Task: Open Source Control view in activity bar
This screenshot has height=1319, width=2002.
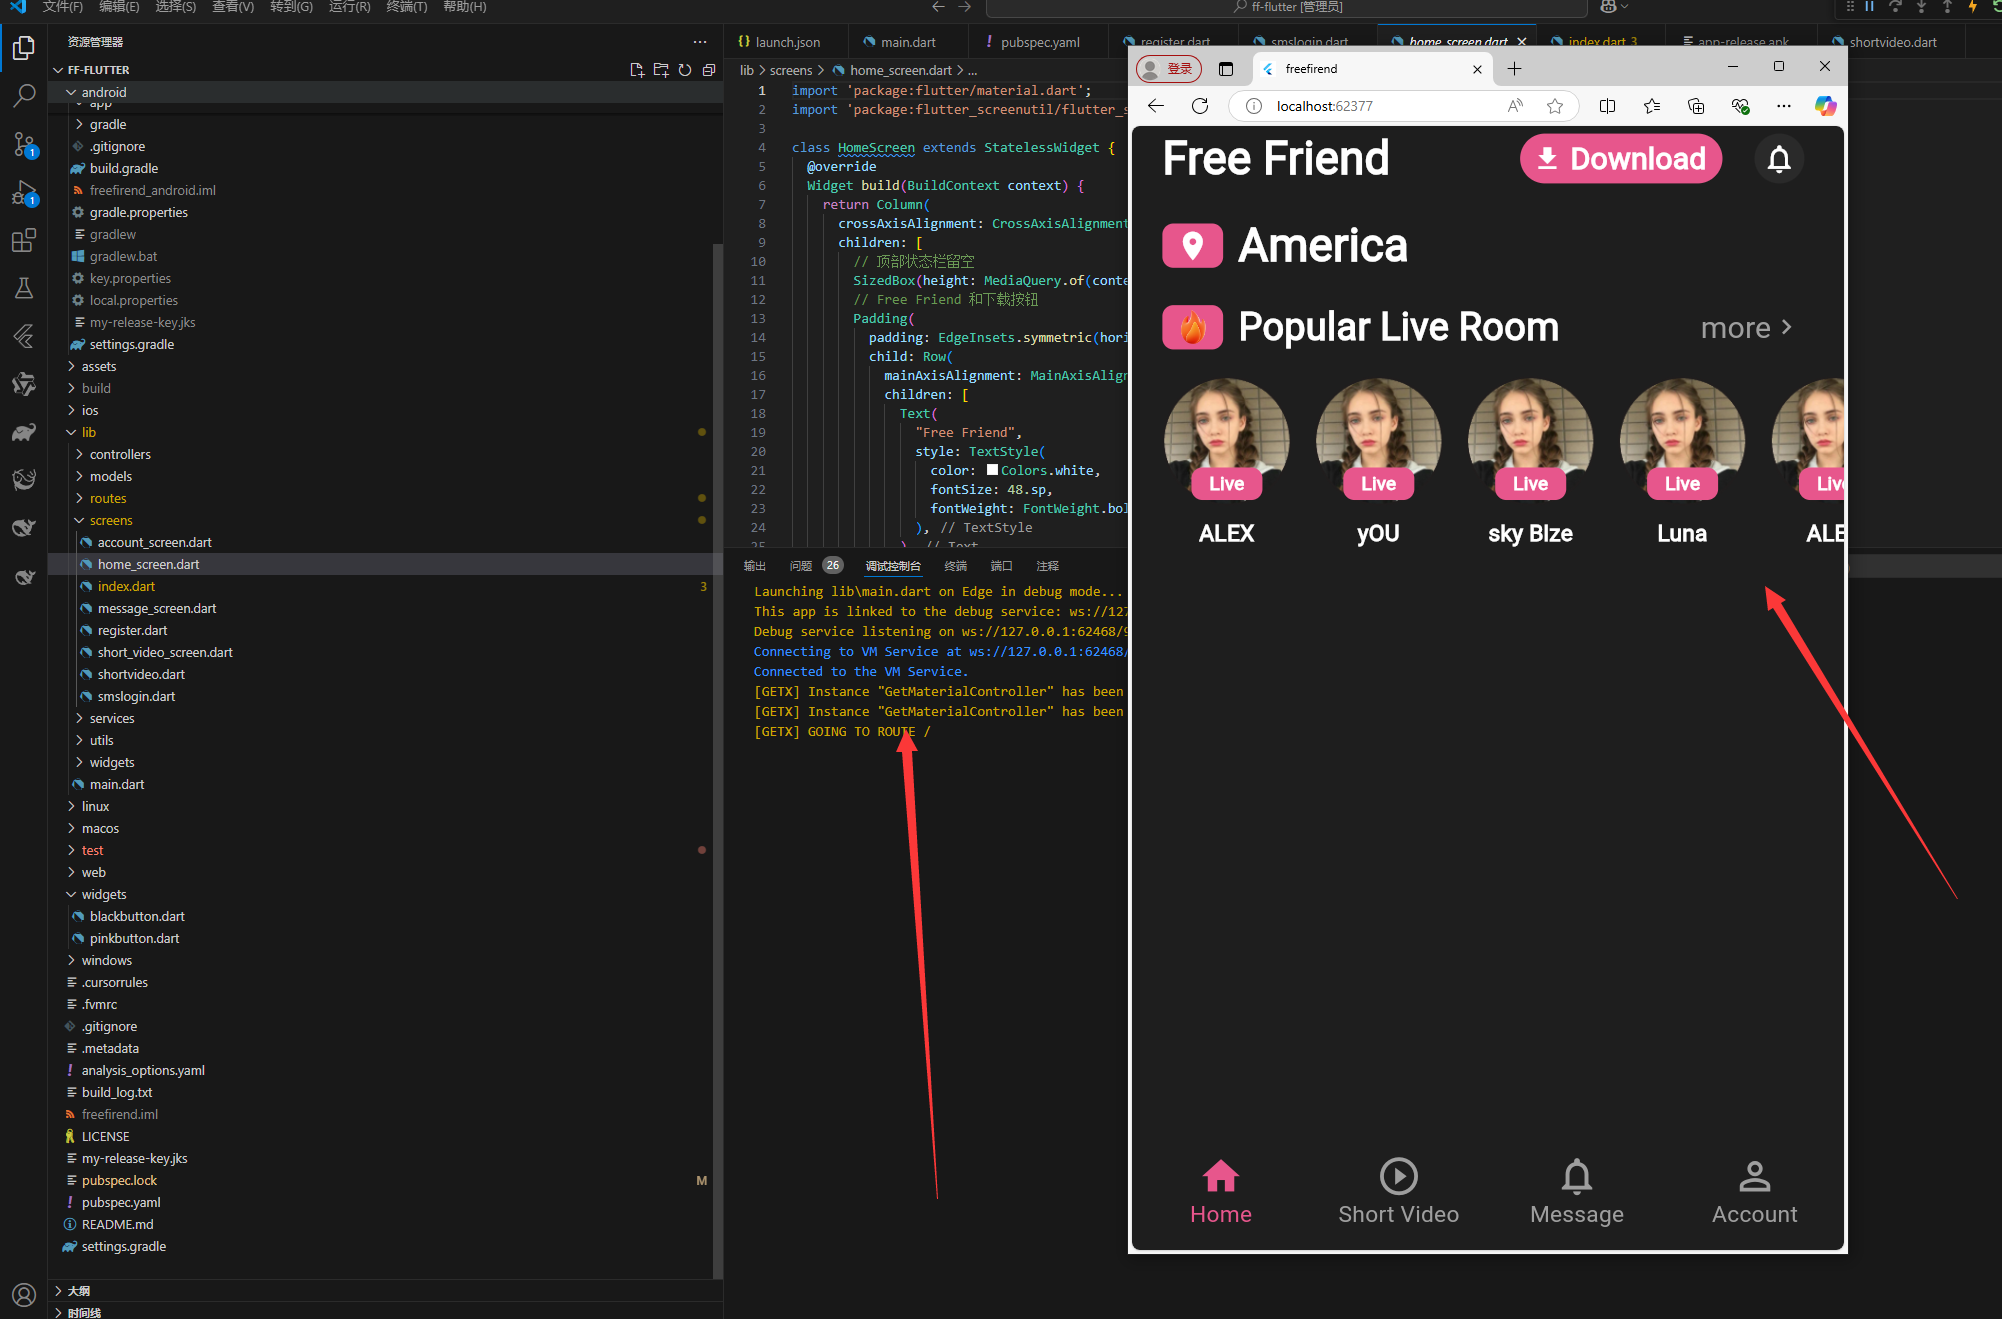Action: [24, 144]
